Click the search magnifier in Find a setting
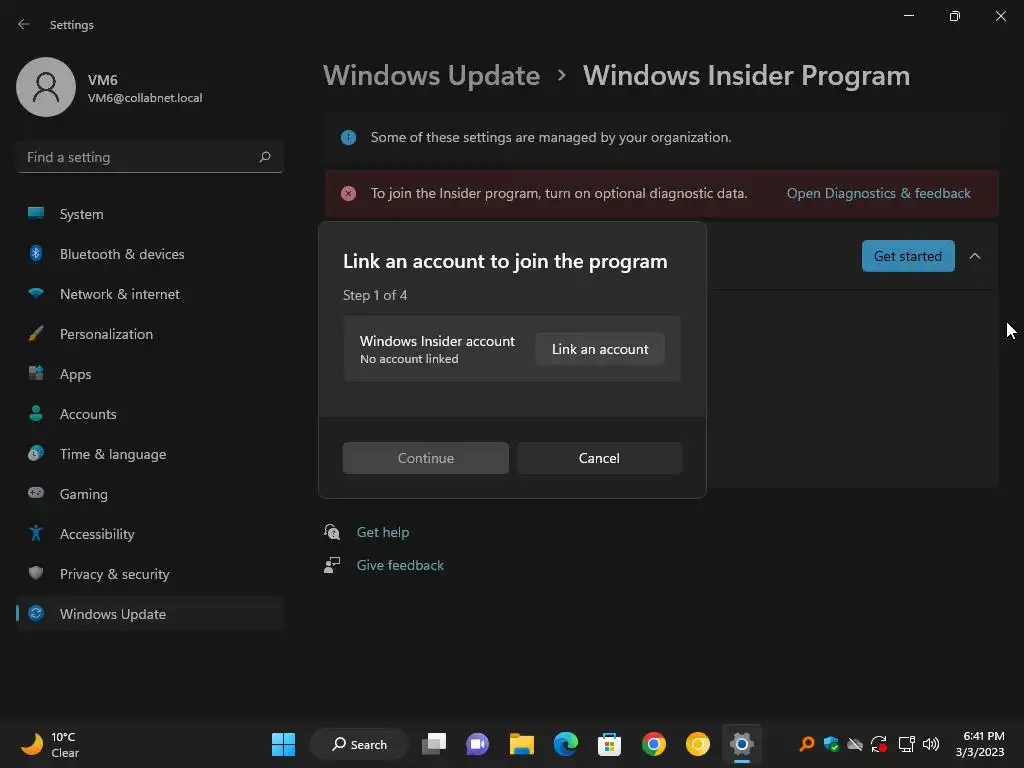The width and height of the screenshot is (1024, 768). tap(264, 157)
